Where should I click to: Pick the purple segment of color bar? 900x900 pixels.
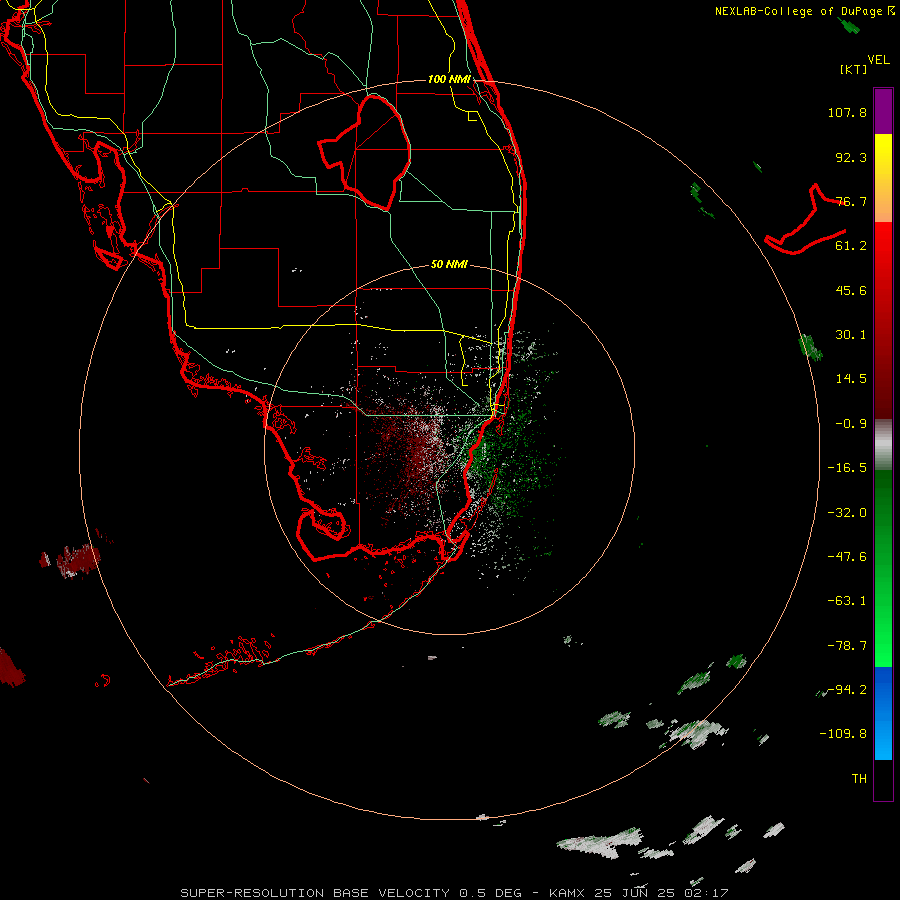(883, 111)
